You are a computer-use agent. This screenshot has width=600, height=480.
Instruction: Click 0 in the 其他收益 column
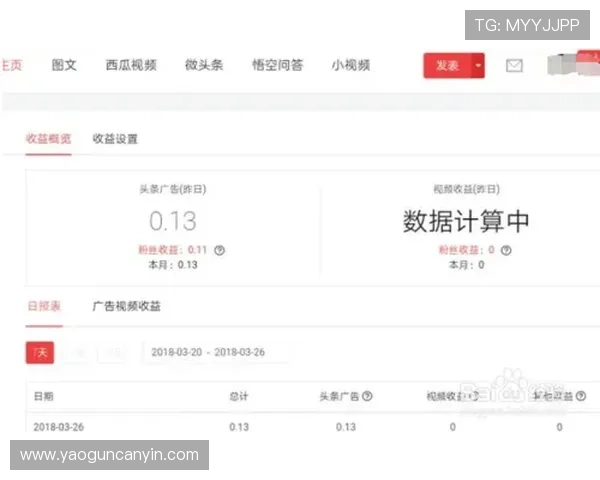(559, 427)
